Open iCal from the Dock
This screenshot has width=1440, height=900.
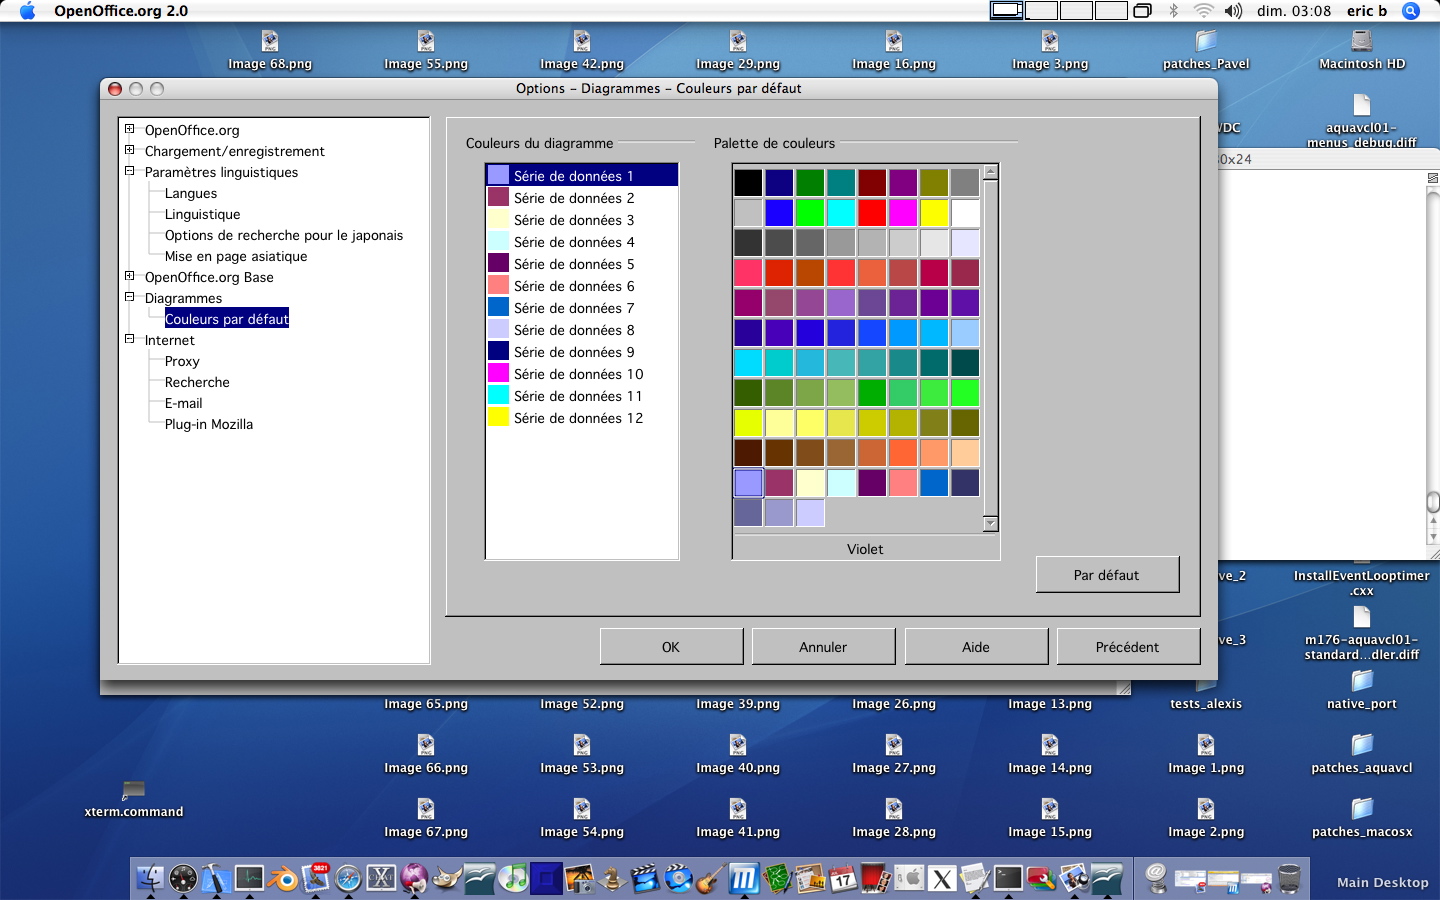(843, 878)
